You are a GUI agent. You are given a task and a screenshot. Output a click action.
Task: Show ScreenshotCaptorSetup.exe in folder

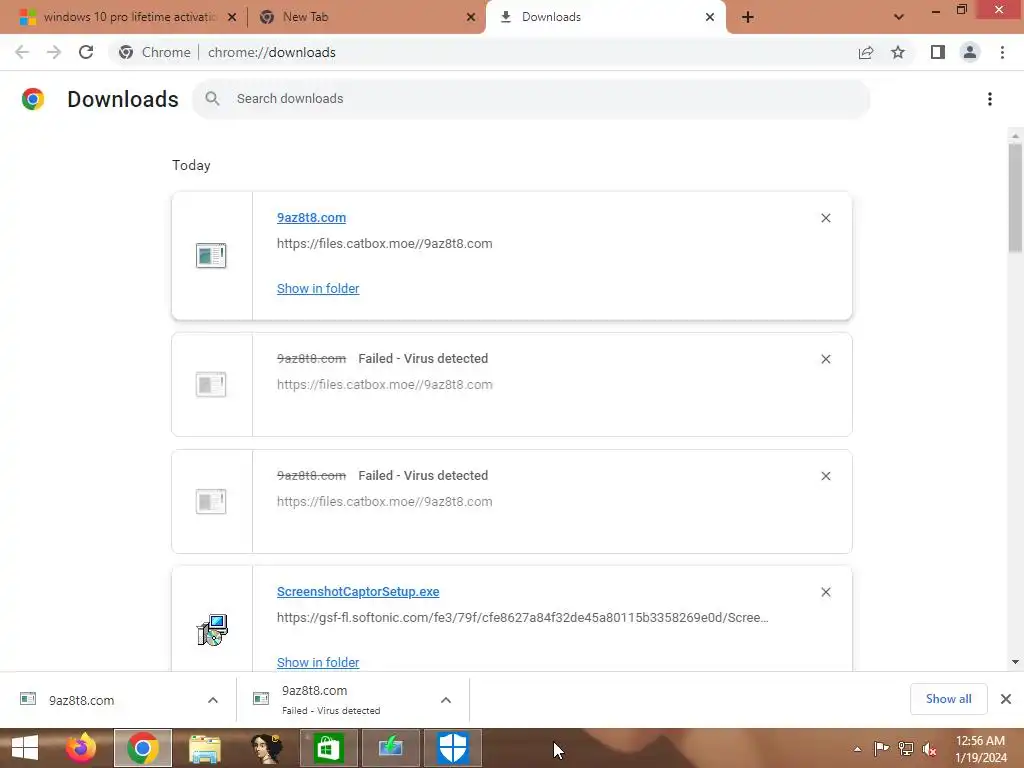pos(318,663)
